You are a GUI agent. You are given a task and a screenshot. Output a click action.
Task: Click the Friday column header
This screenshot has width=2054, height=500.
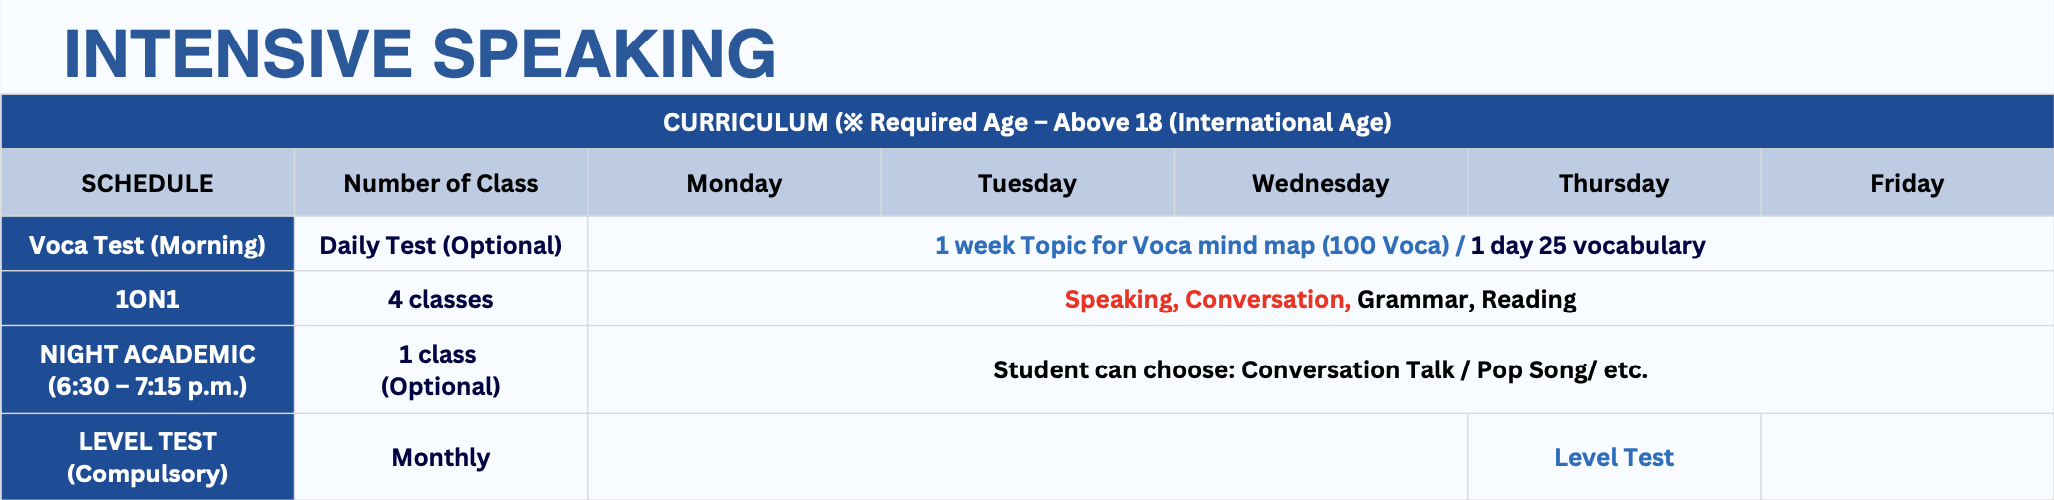tap(1906, 183)
